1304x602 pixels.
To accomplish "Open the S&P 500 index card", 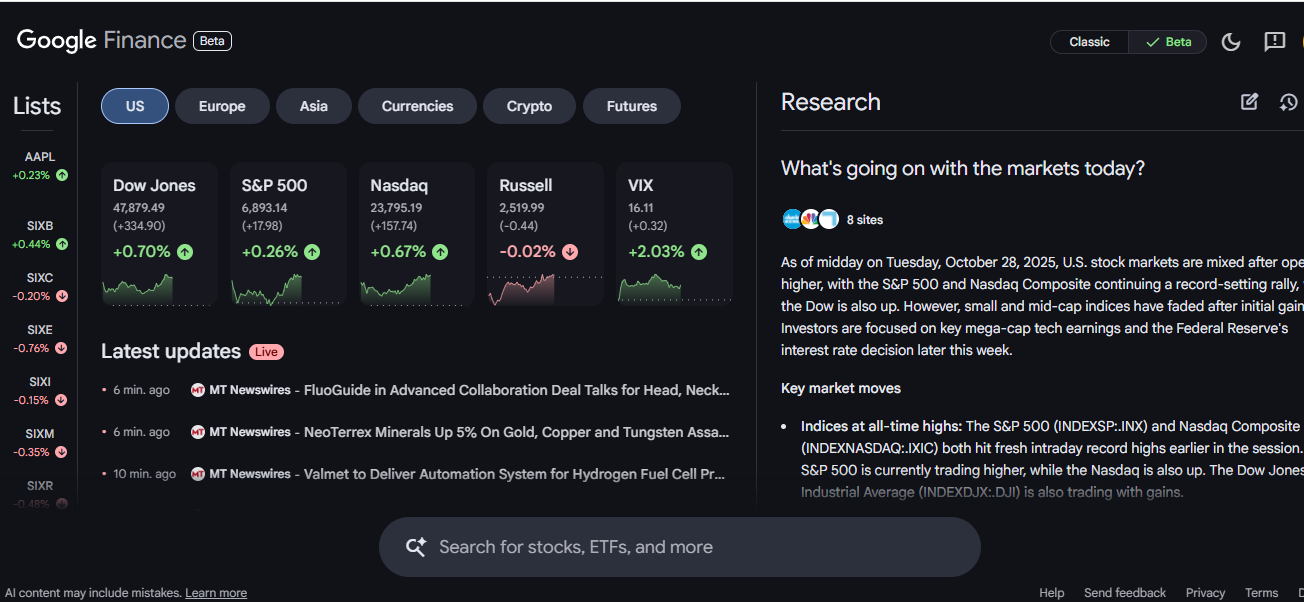I will (288, 234).
